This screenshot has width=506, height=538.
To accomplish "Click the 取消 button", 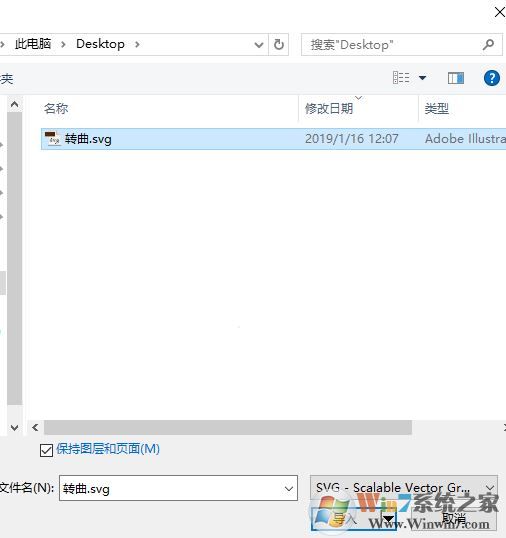I will point(454,518).
